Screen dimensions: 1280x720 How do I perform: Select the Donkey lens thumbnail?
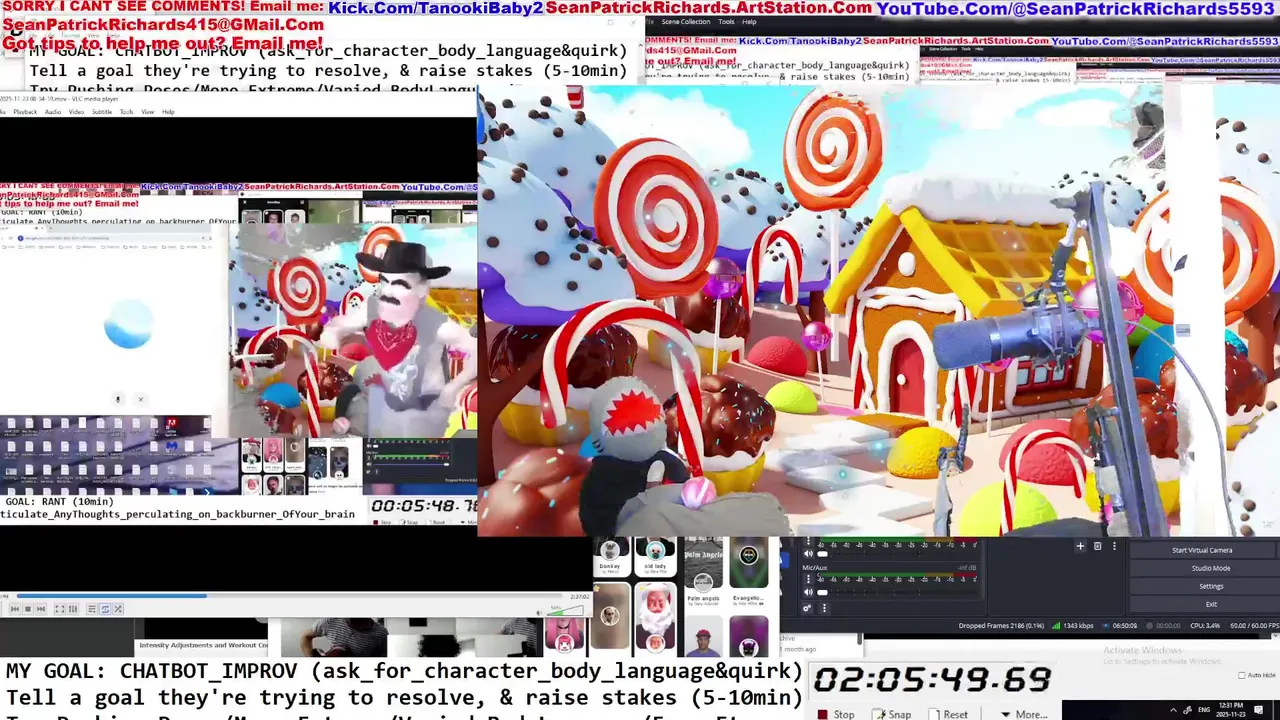(x=610, y=557)
